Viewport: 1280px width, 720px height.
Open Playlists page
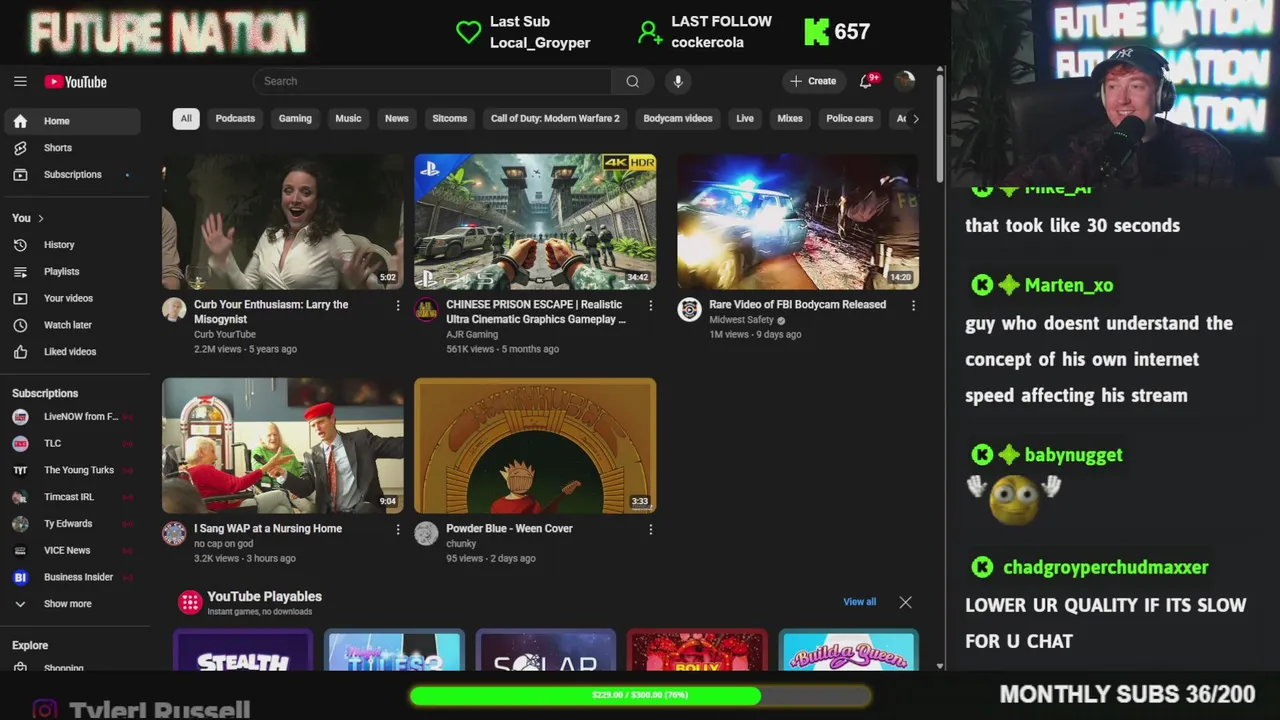tap(70, 272)
